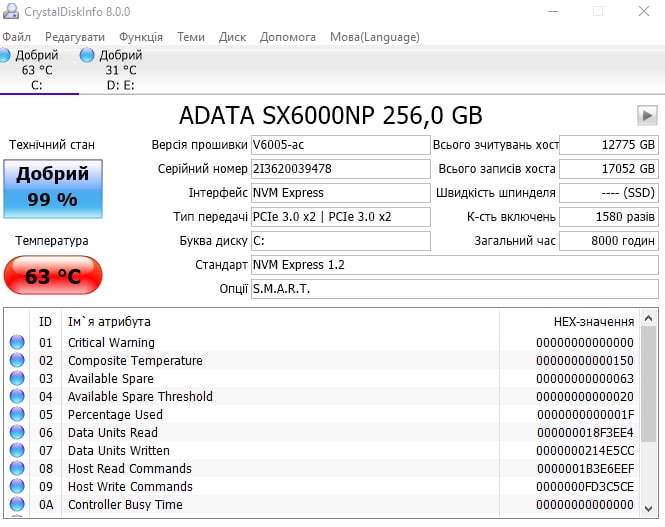Open the Мова(Language) menu
665x527 pixels.
coord(375,37)
